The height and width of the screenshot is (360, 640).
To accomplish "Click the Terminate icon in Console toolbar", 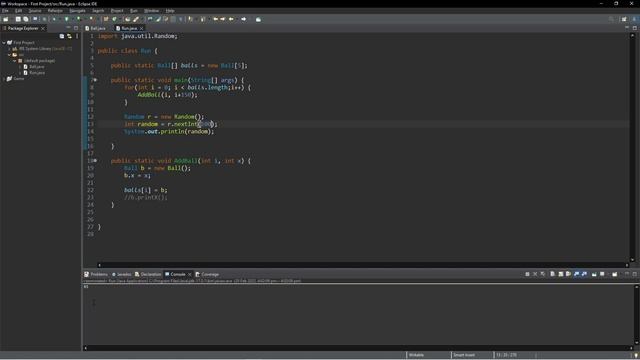I will (x=527, y=274).
